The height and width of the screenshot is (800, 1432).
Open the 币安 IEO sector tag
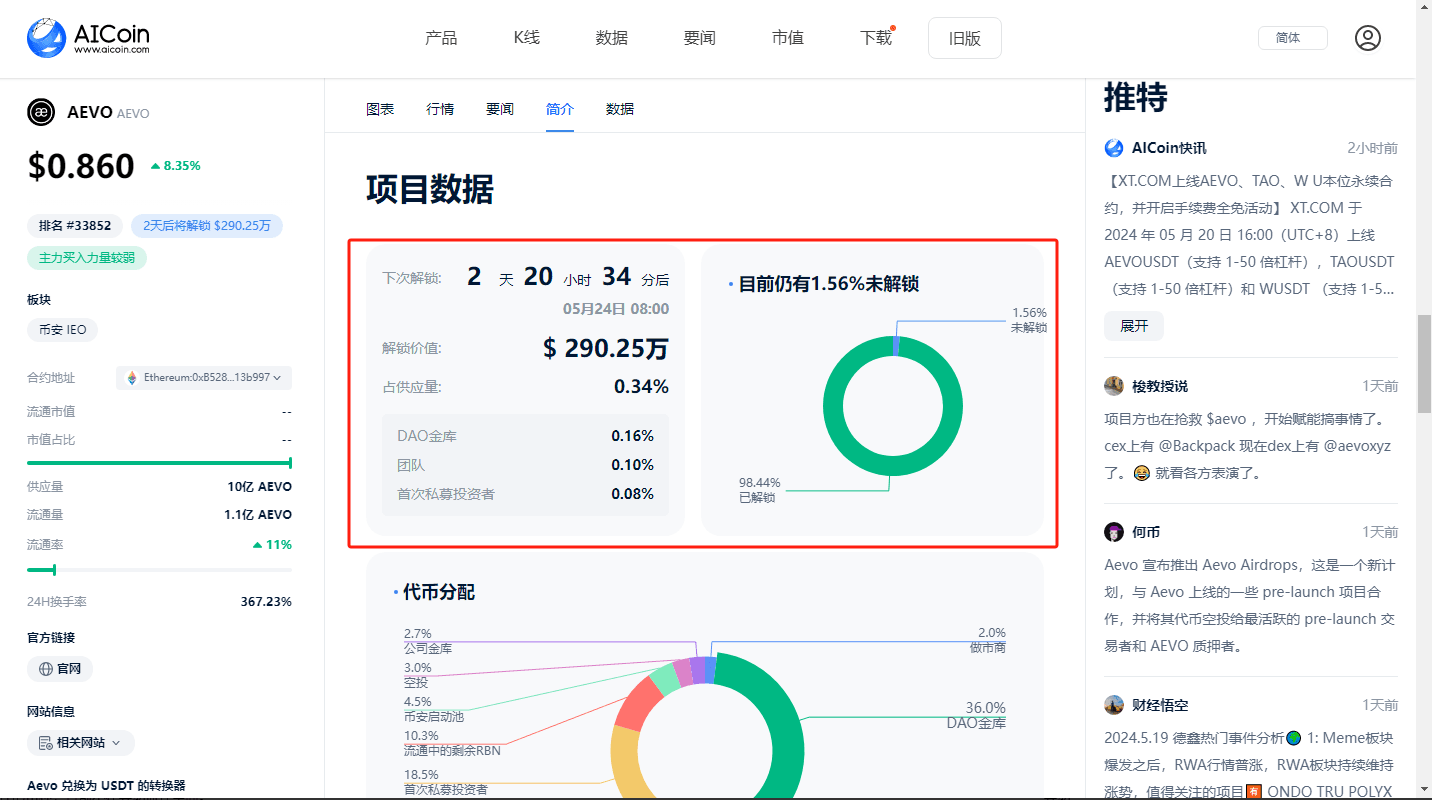coord(63,330)
